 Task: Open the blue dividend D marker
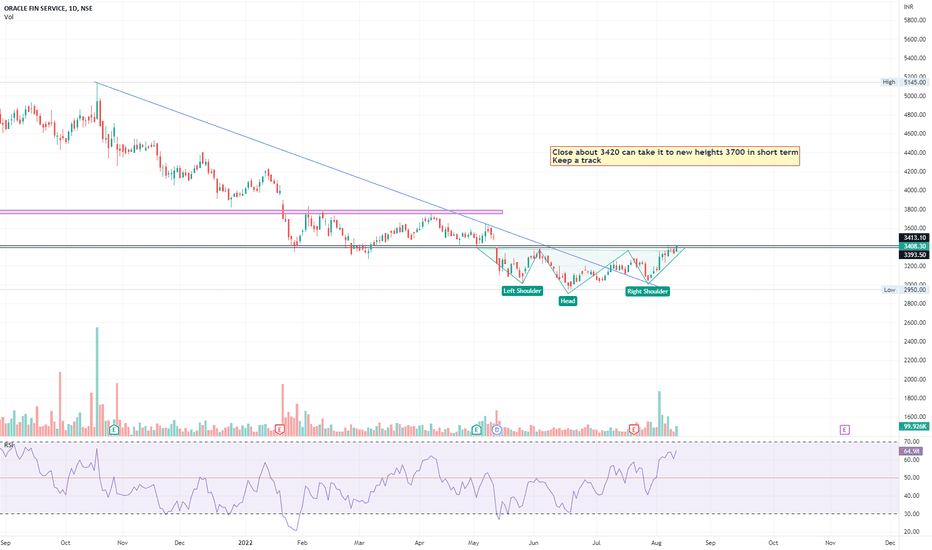point(497,429)
